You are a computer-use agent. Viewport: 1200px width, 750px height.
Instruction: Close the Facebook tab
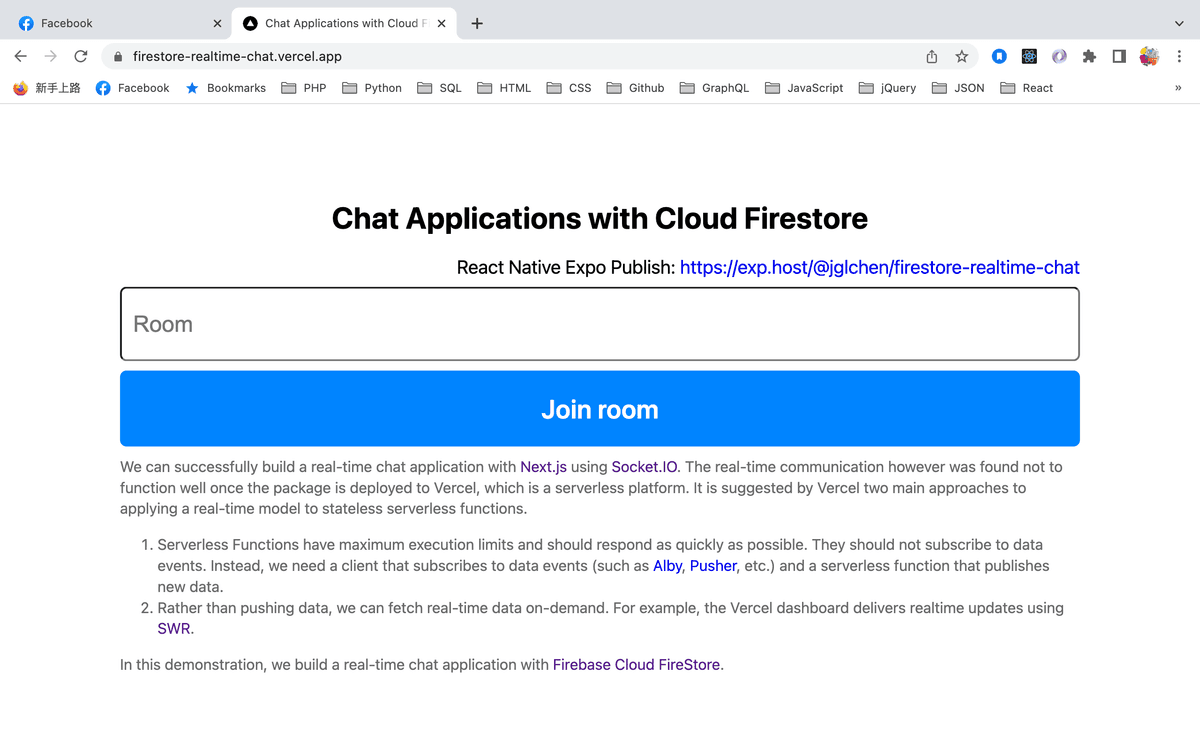click(217, 23)
